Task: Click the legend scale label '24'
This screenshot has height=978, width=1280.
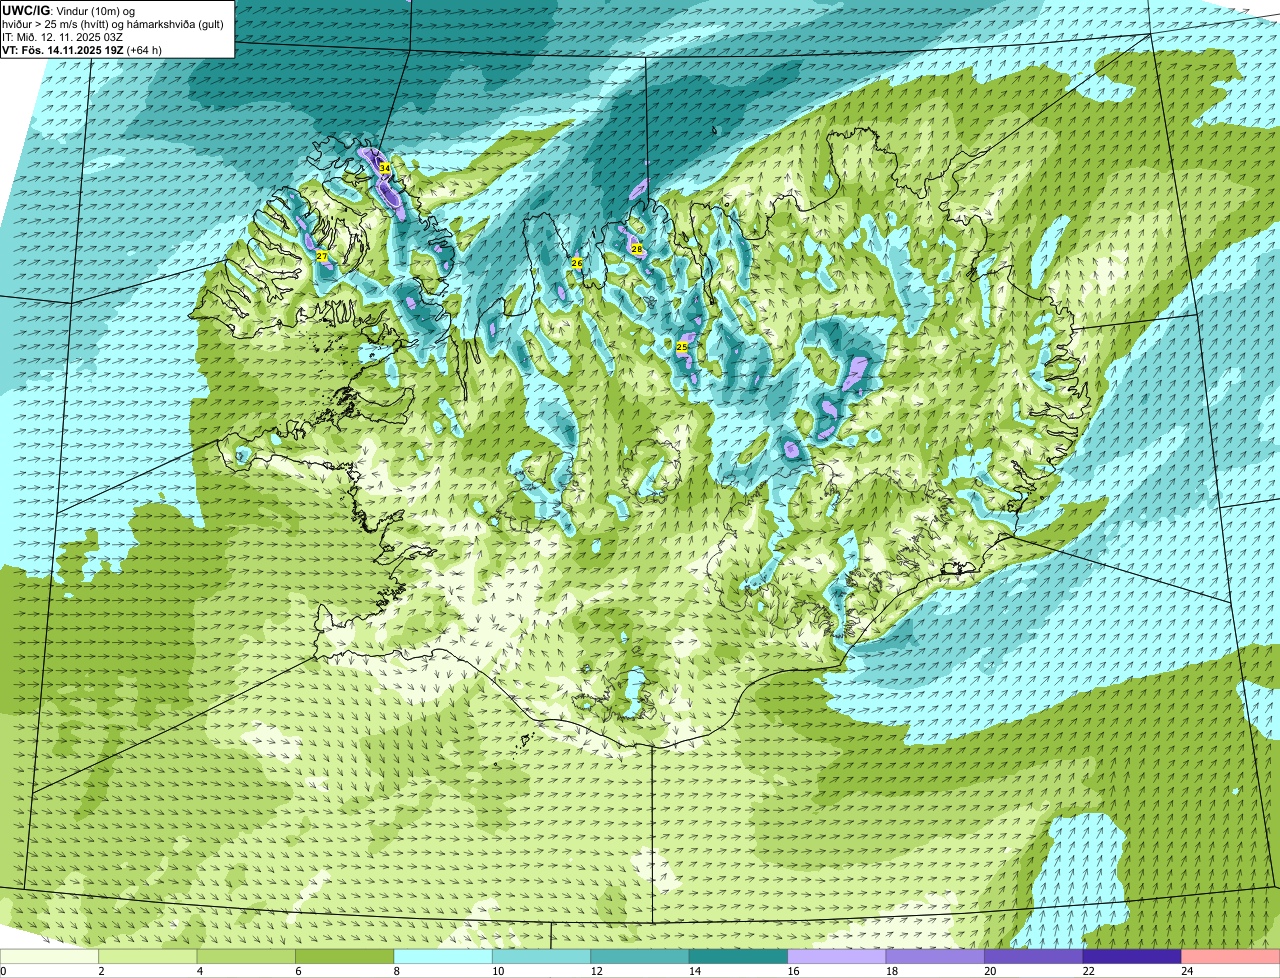Action: tap(1187, 971)
